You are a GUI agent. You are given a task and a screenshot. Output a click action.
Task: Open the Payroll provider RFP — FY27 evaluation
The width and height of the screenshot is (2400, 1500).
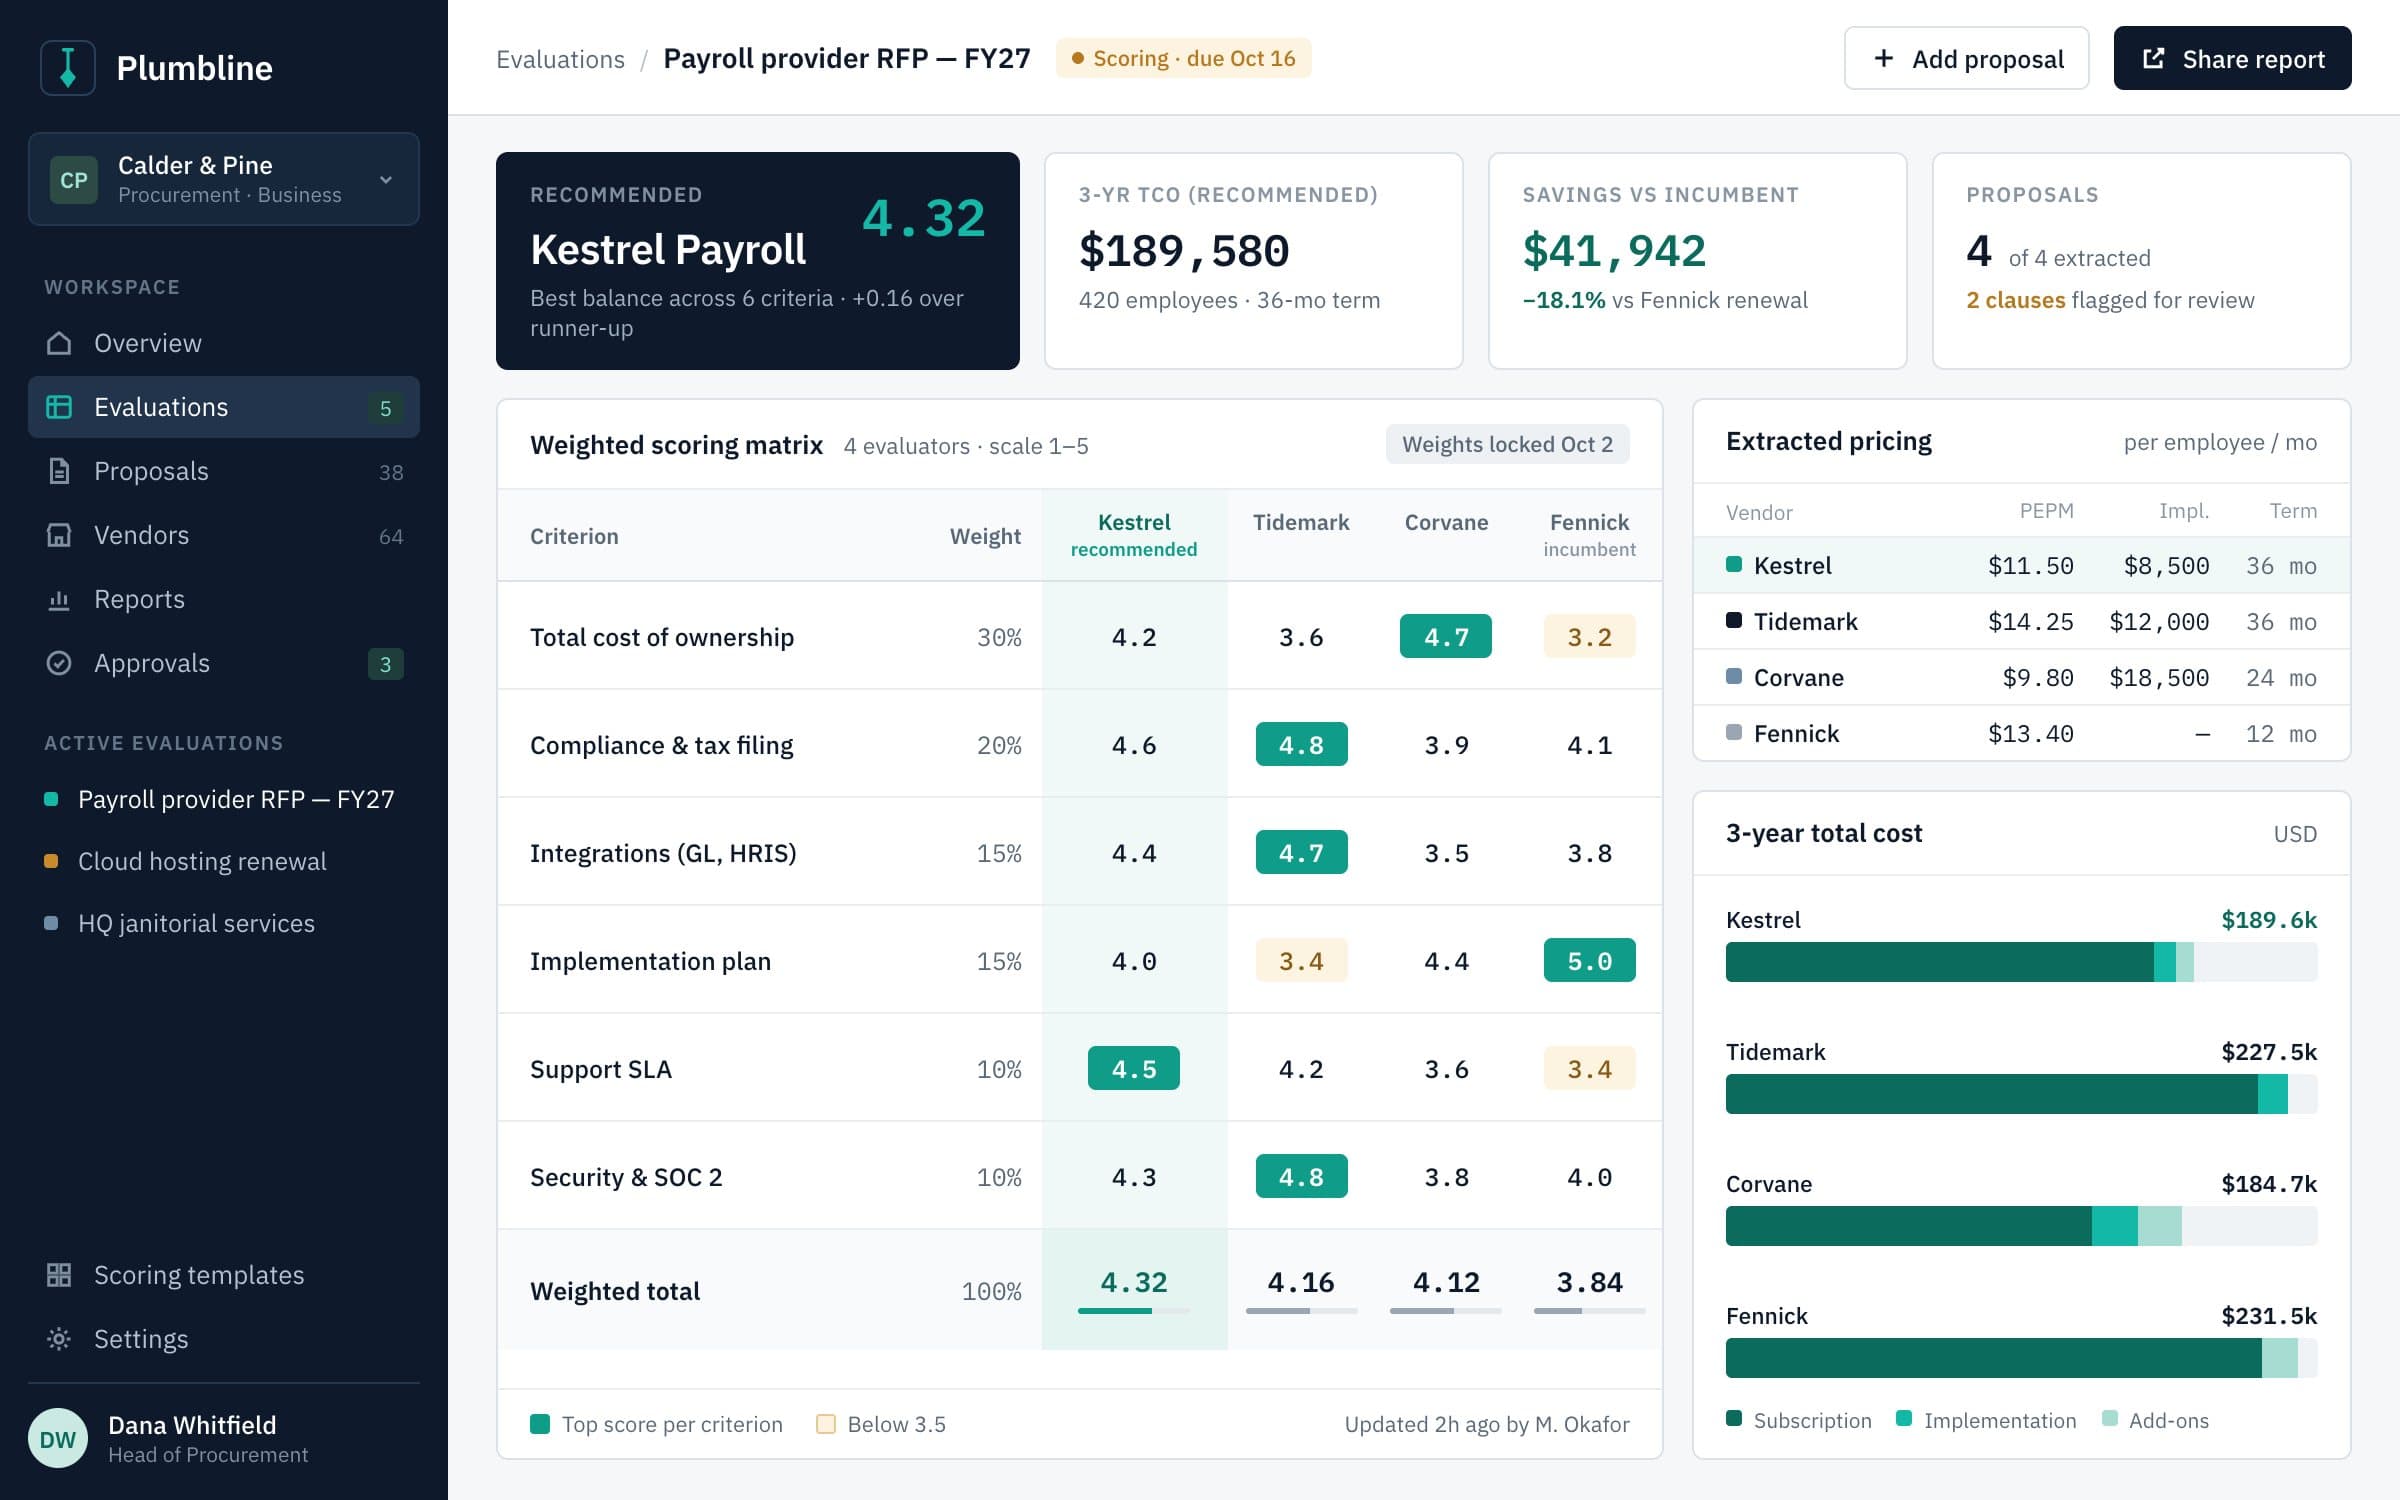tap(224, 799)
